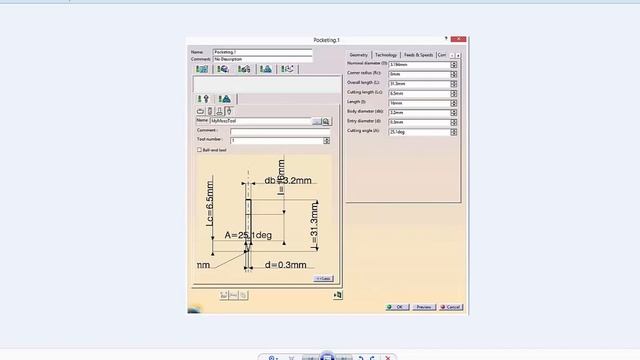Click the arrow-and-sheet icon right of the greyed icons

pos(338,295)
